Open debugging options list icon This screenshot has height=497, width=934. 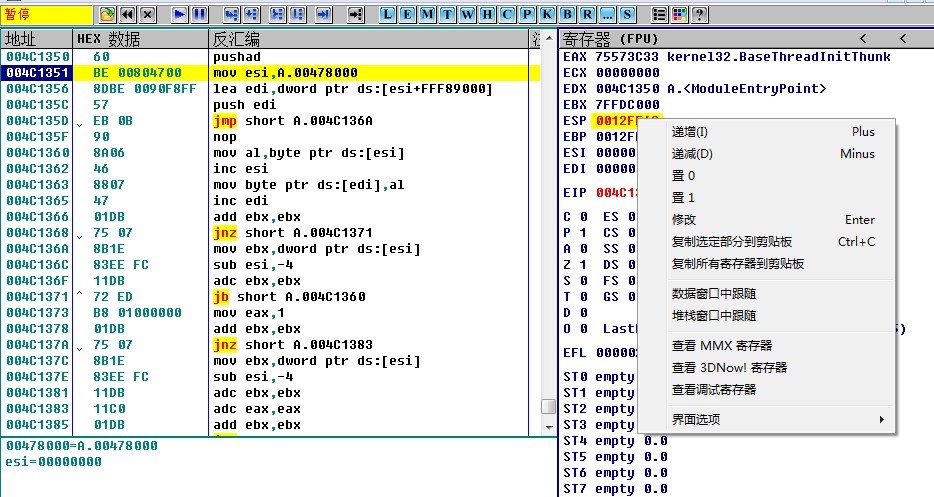659,14
